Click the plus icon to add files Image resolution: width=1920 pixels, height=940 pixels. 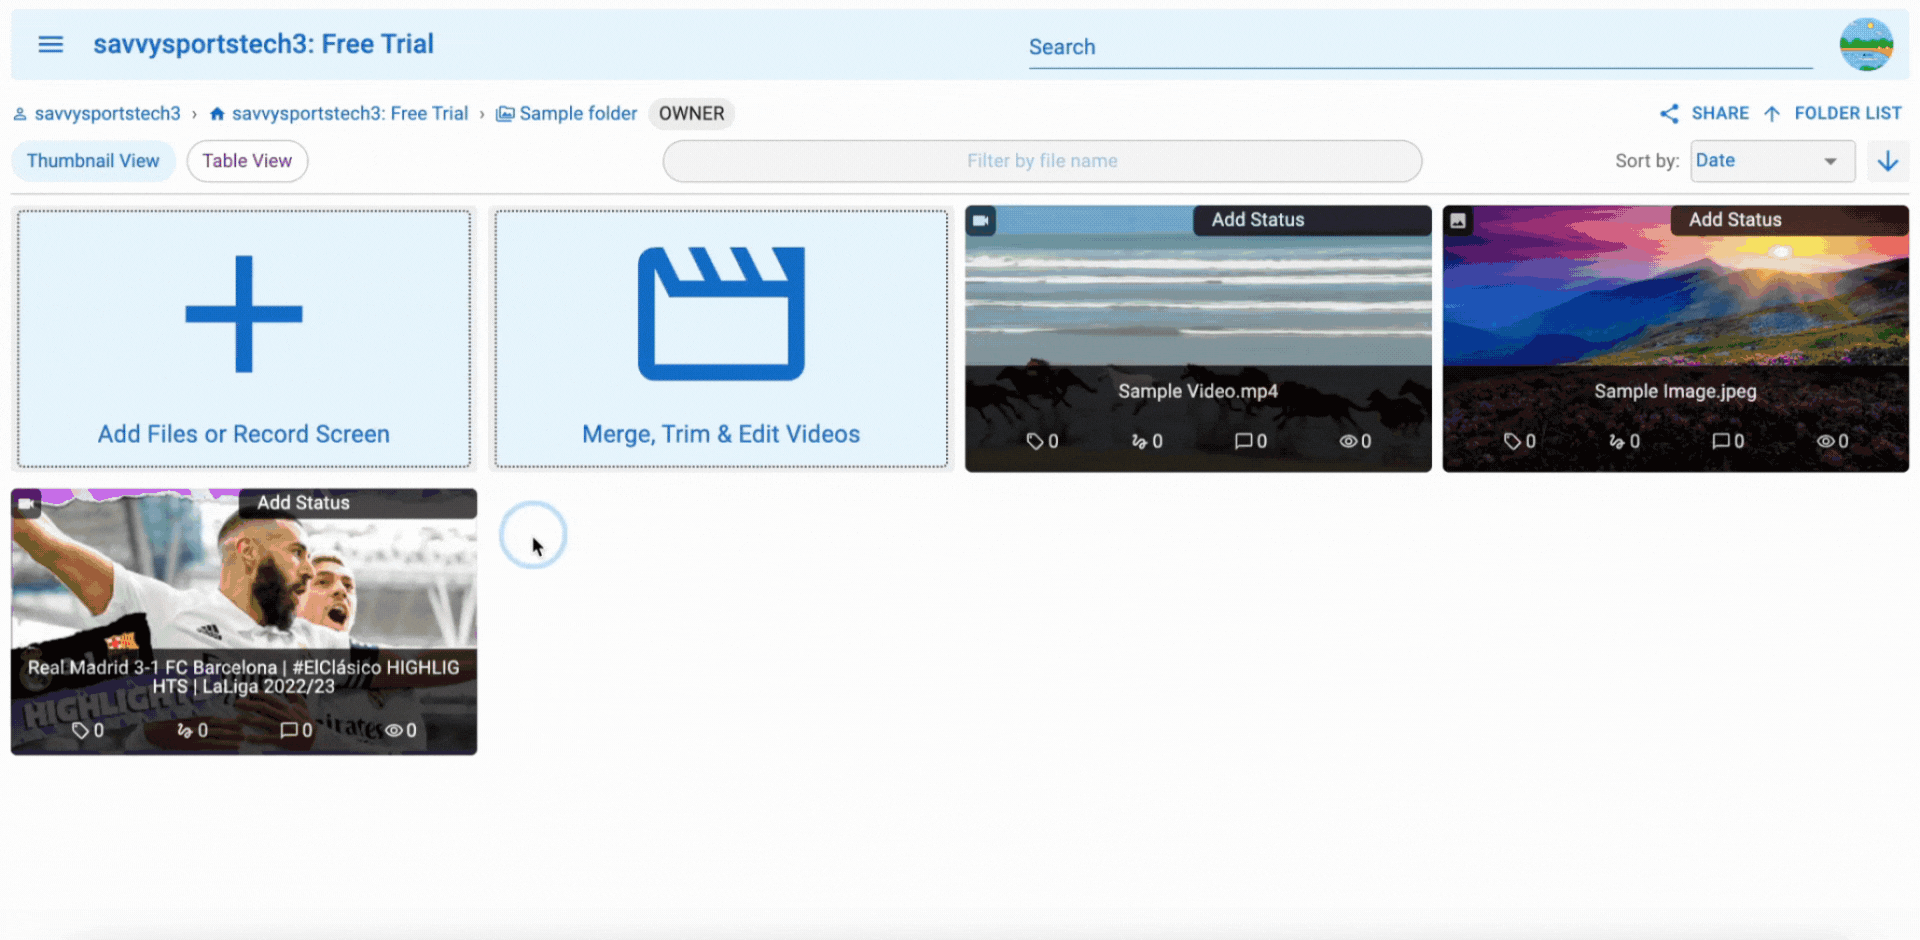tap(244, 314)
